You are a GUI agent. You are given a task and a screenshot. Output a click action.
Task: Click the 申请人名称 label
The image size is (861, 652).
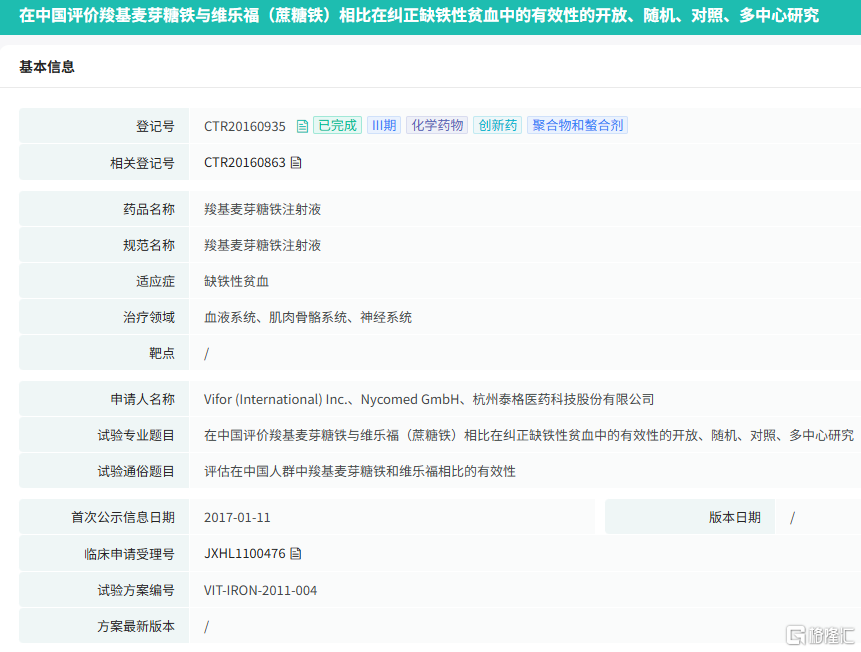coord(143,399)
